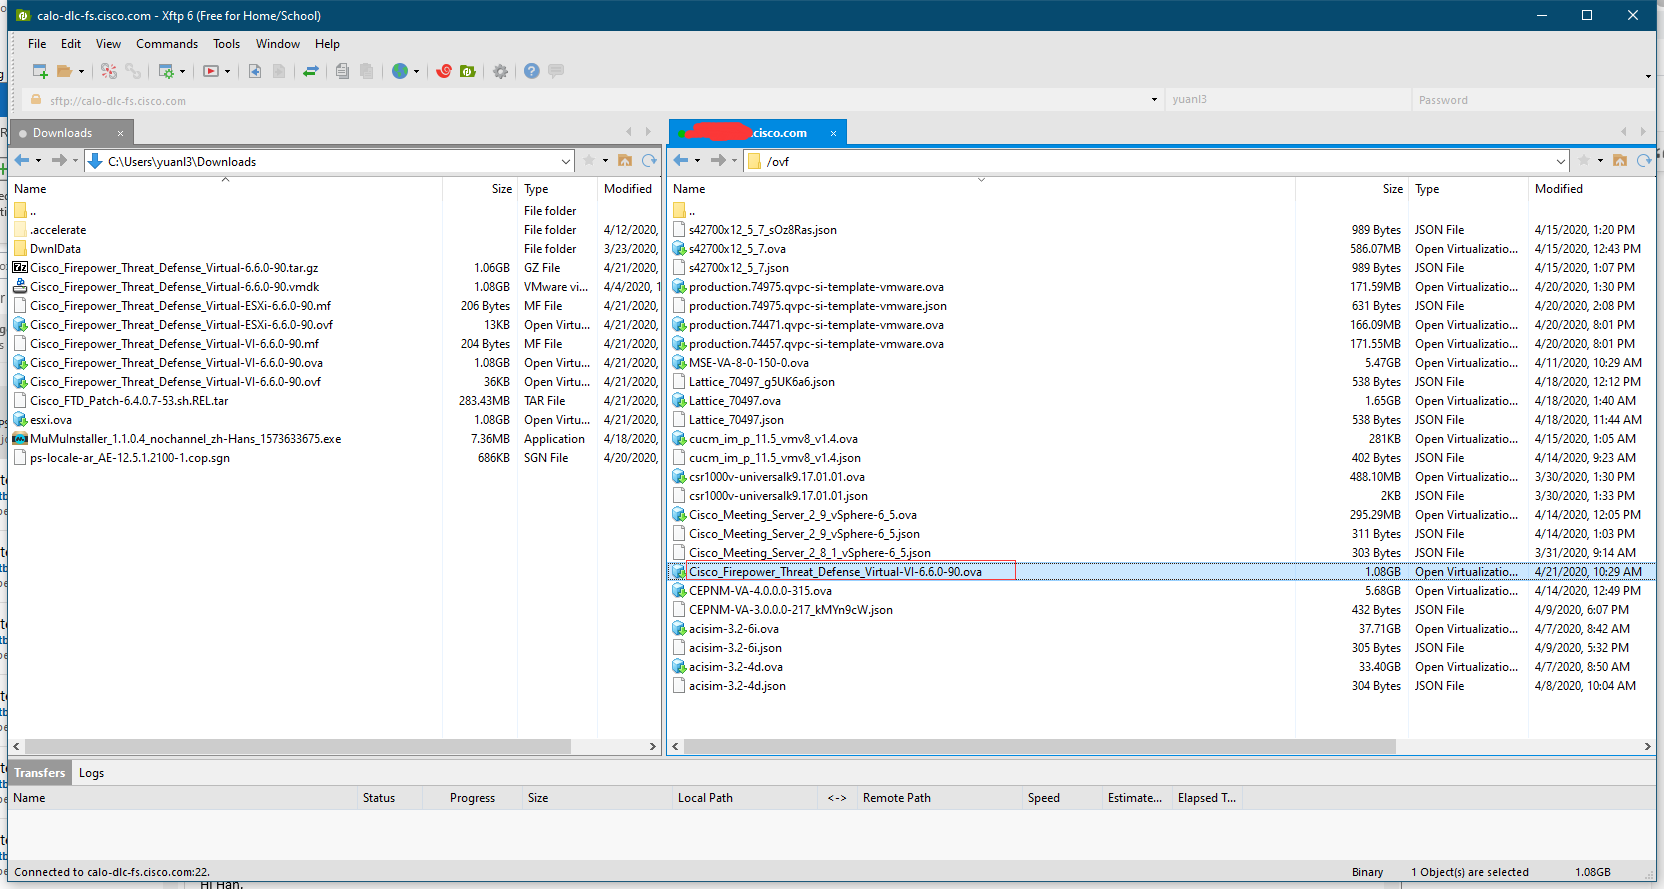This screenshot has height=889, width=1664.
Task: Open the Tools menu
Action: coord(226,44)
